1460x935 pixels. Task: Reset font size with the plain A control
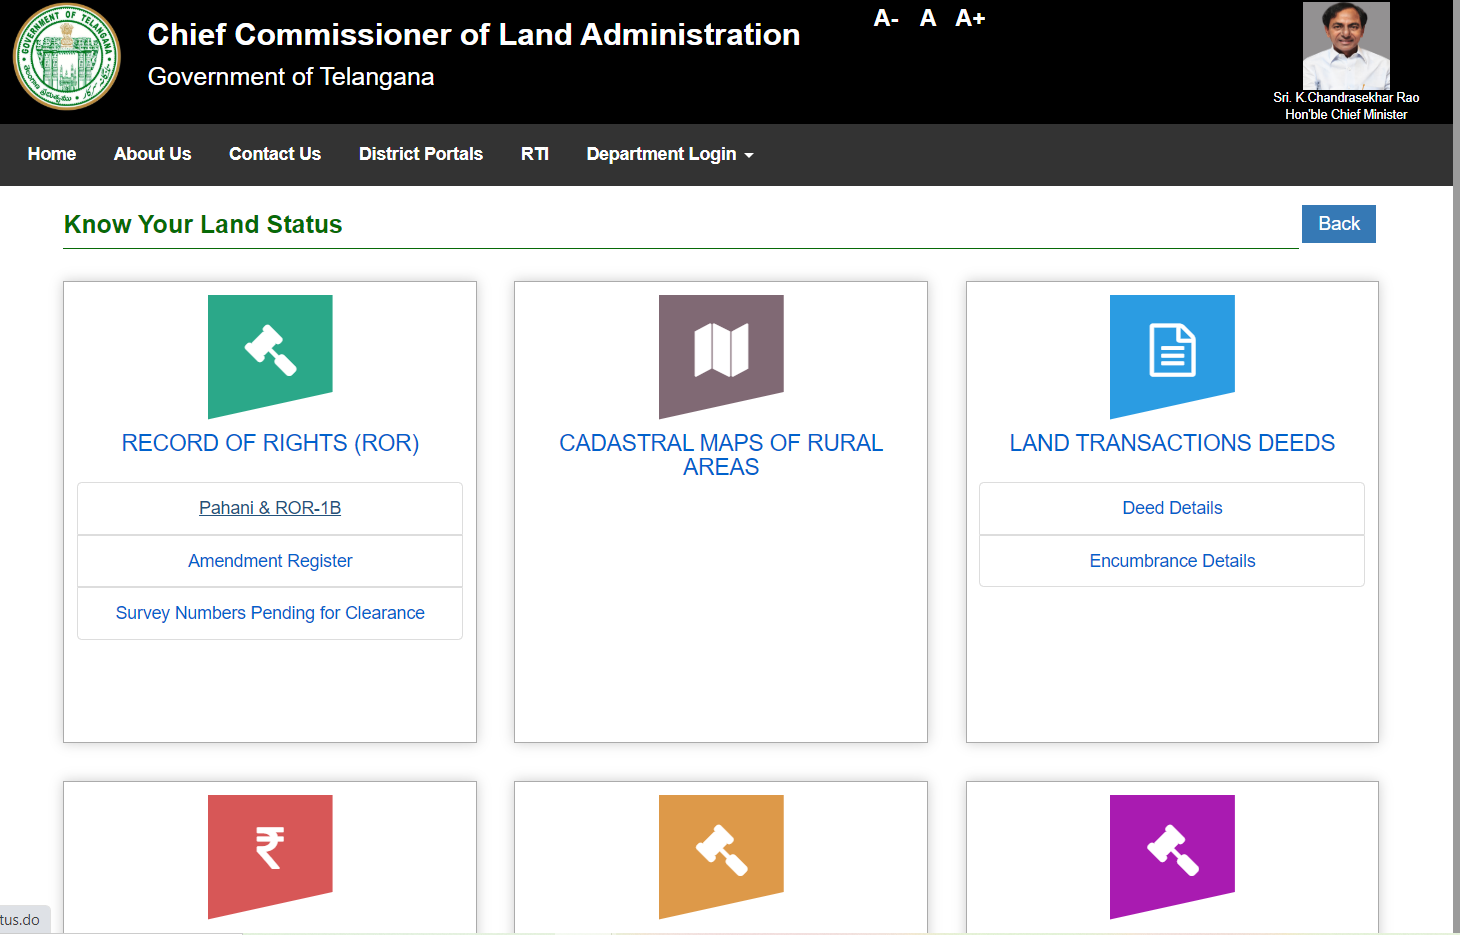click(x=928, y=18)
